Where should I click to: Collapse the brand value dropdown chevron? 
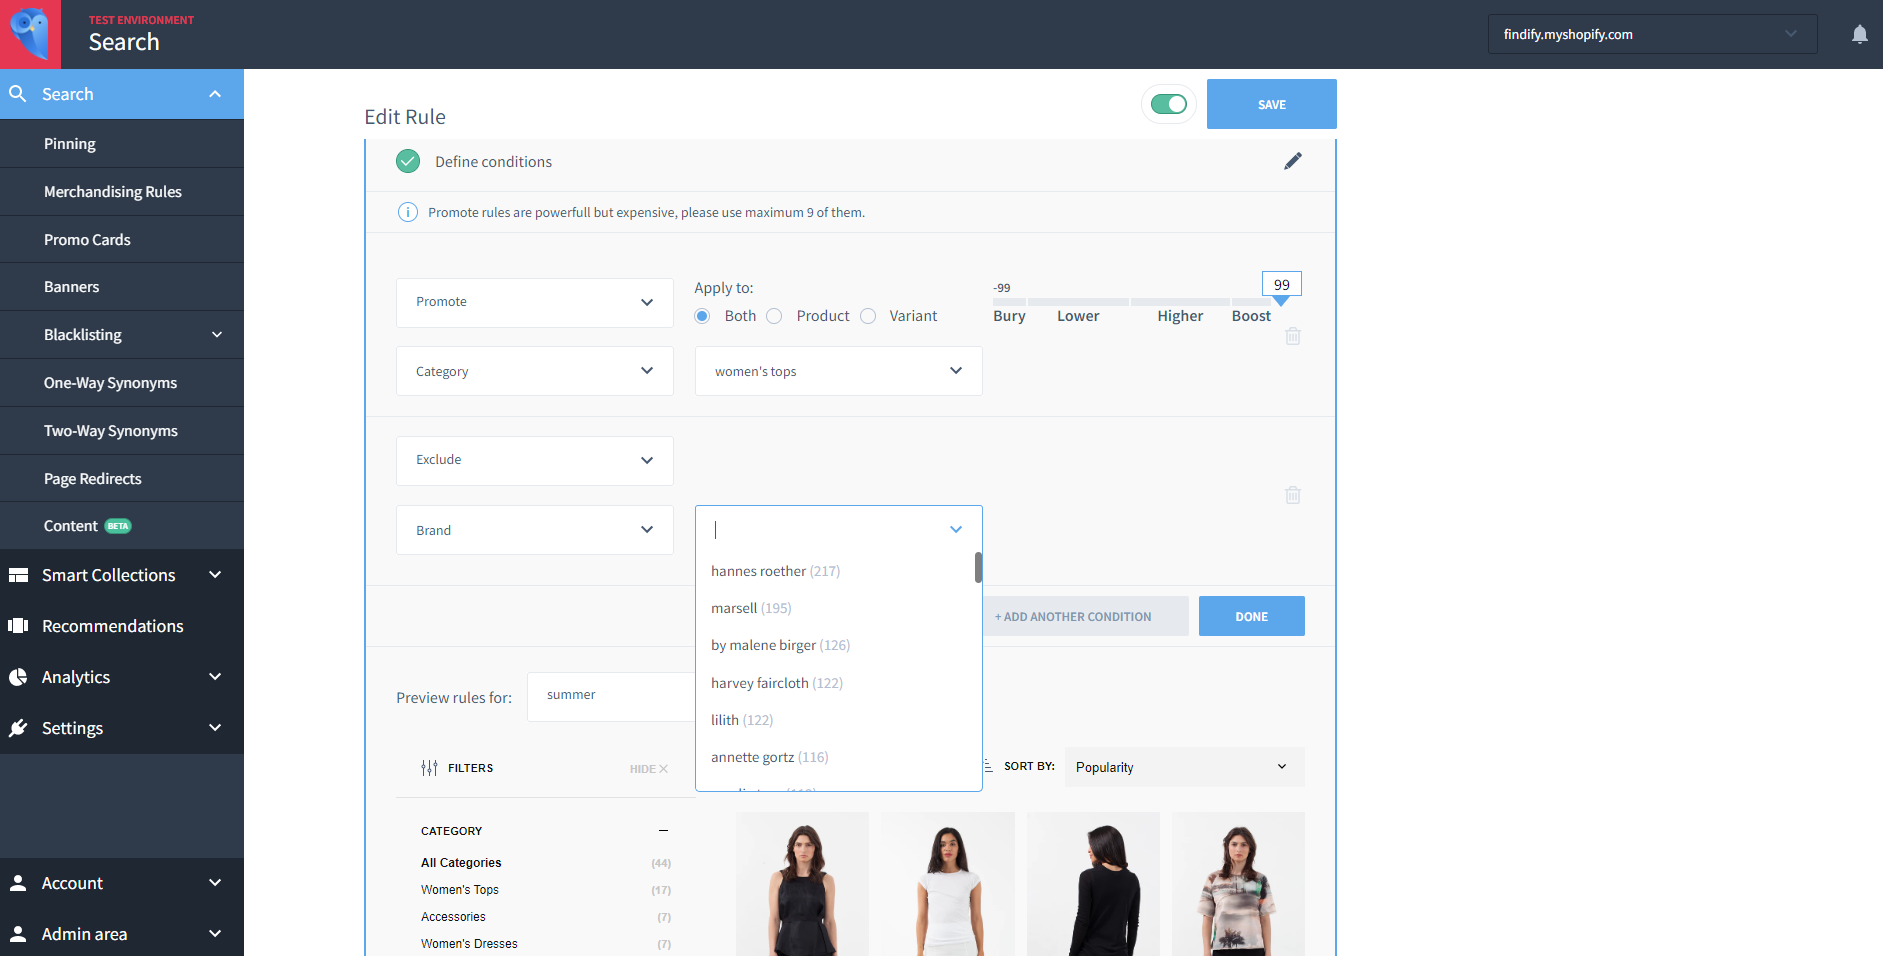click(x=956, y=530)
